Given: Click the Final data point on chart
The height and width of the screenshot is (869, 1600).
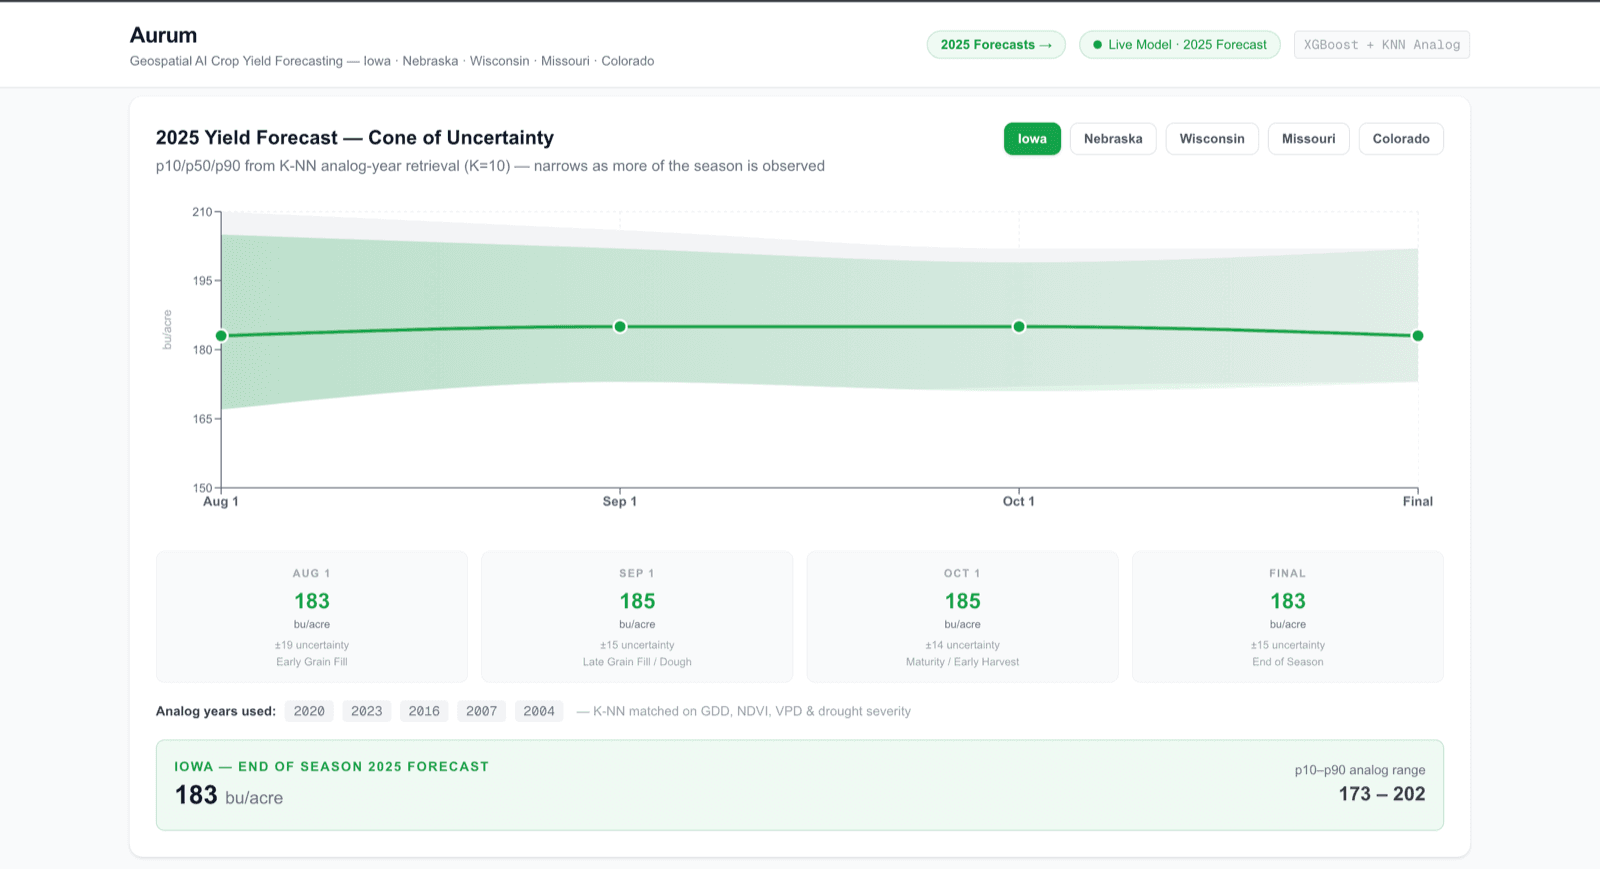Looking at the screenshot, I should click(1418, 336).
